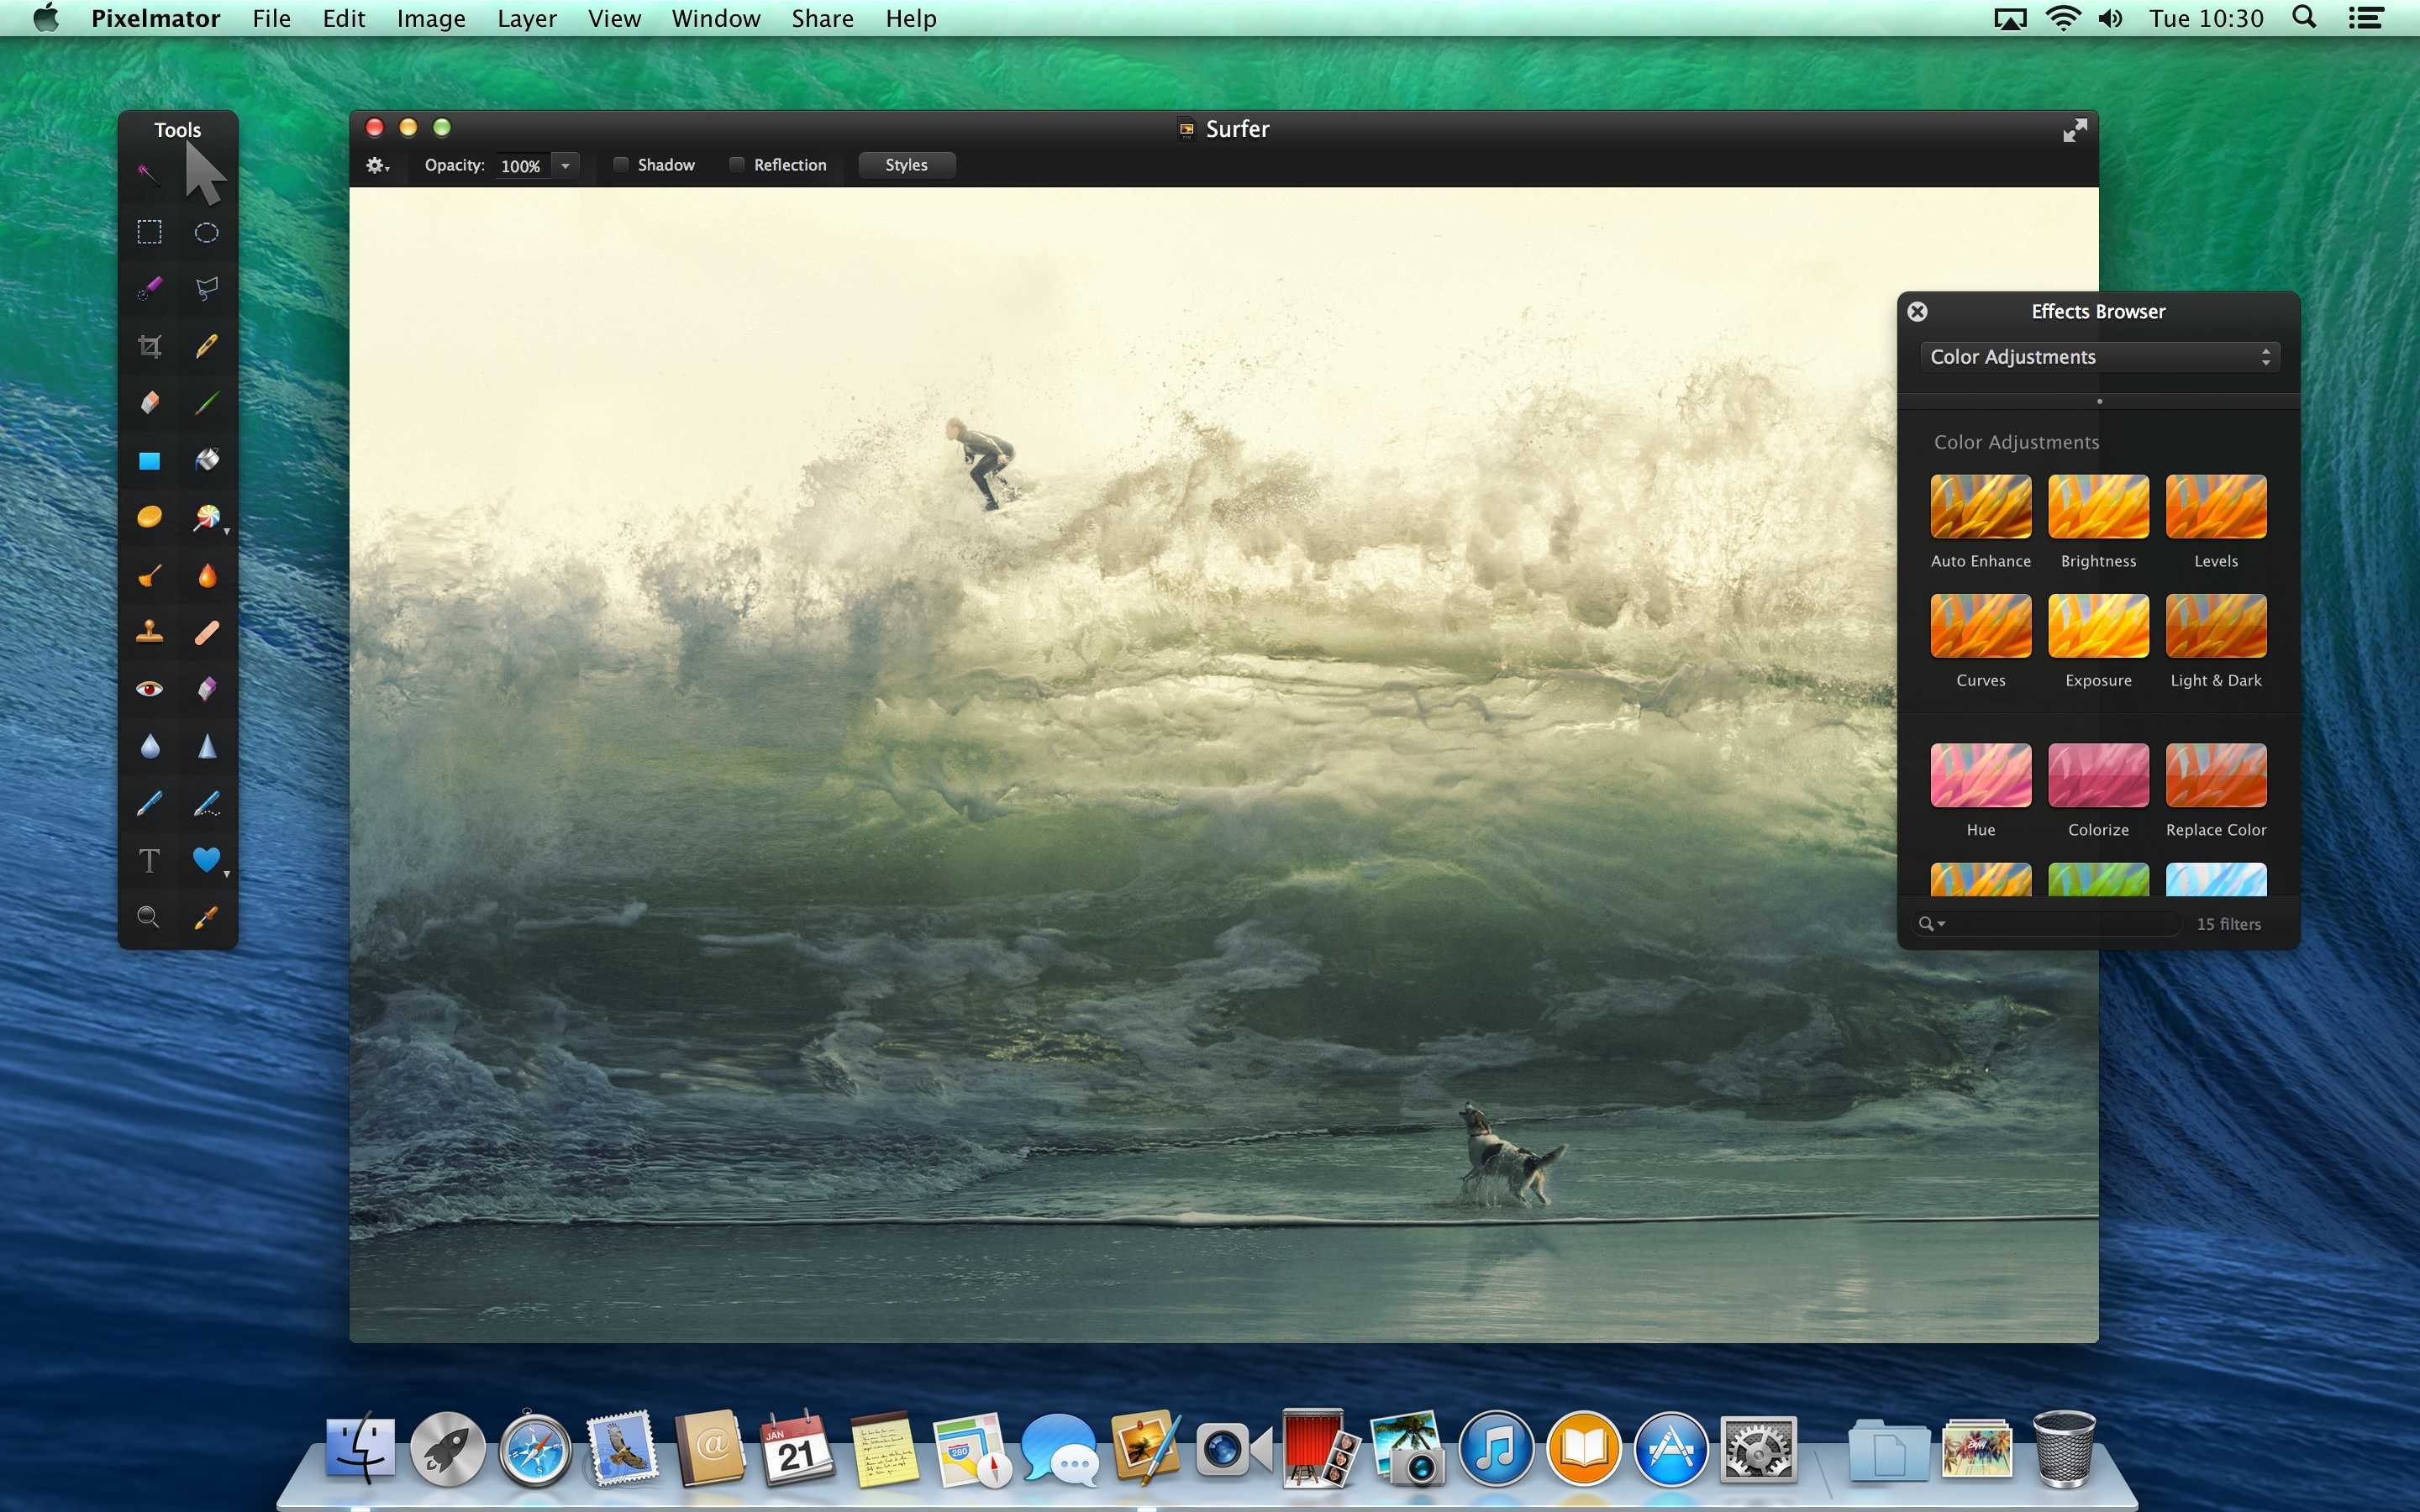Viewport: 2420px width, 1512px height.
Task: Drag Opacity percentage slider control
Action: pyautogui.click(x=566, y=164)
